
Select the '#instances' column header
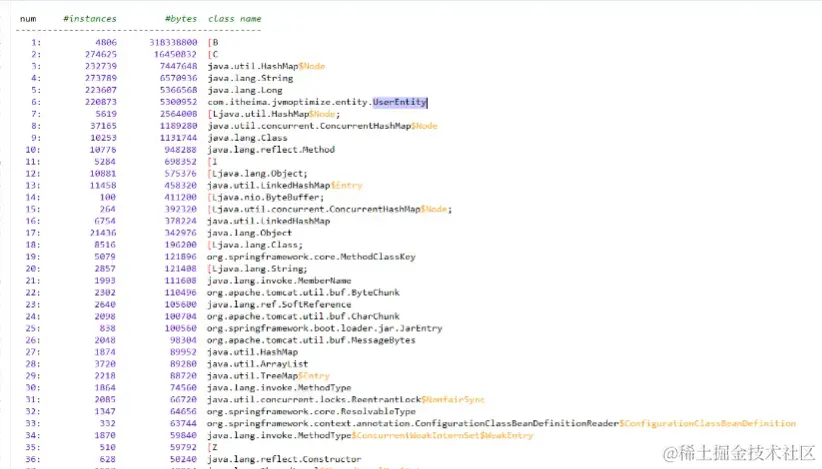90,19
